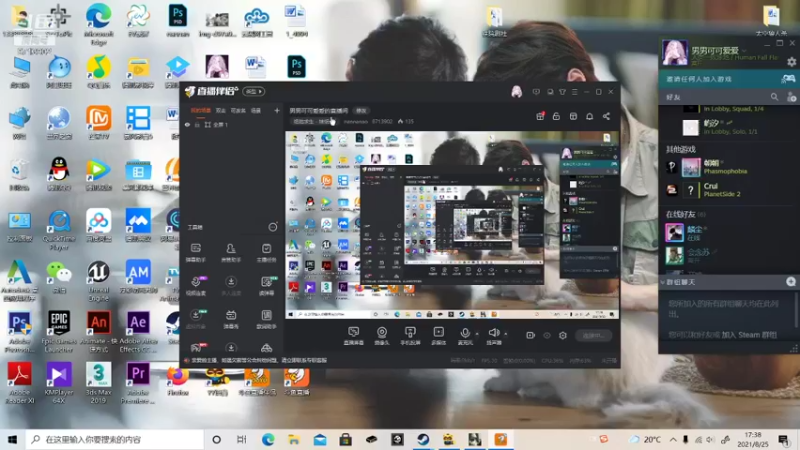Click the user avatar in streaming app title bar
This screenshot has height=450, width=800.
coord(516,91)
